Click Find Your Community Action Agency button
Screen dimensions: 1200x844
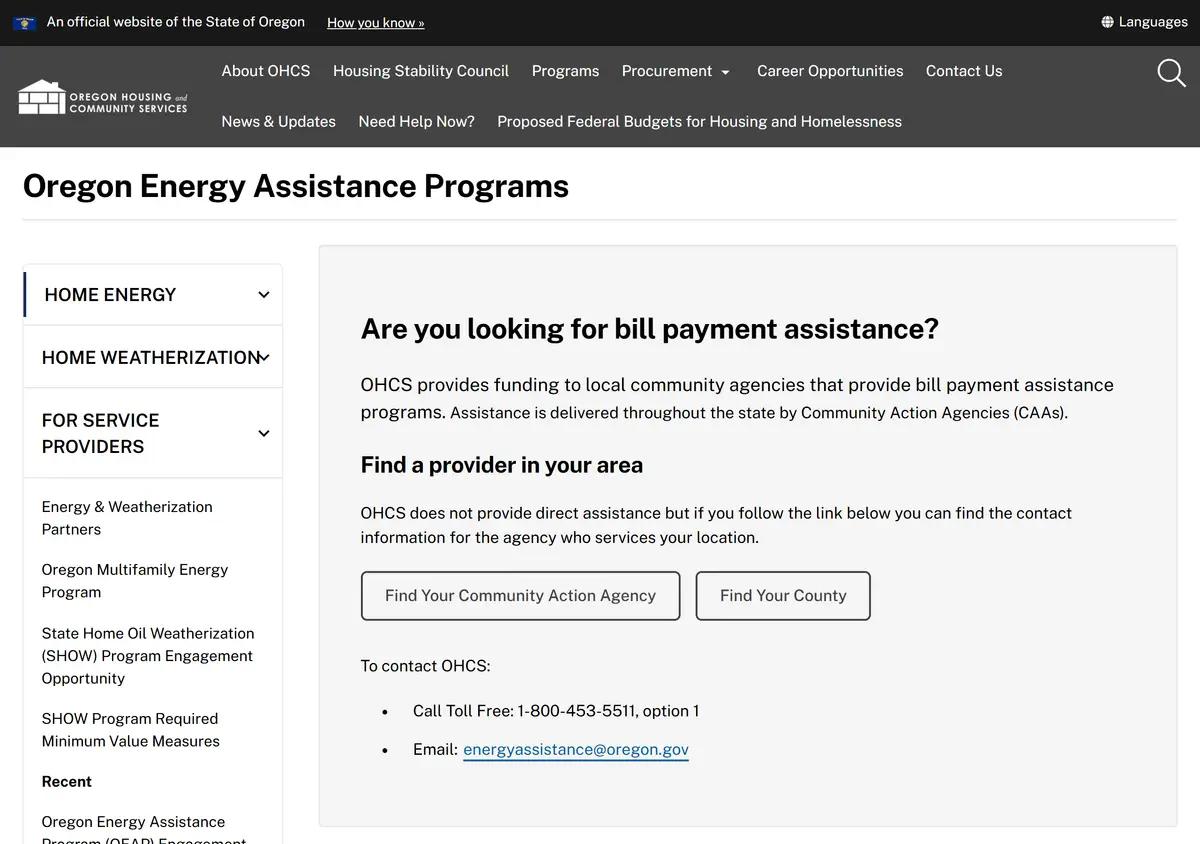(520, 596)
